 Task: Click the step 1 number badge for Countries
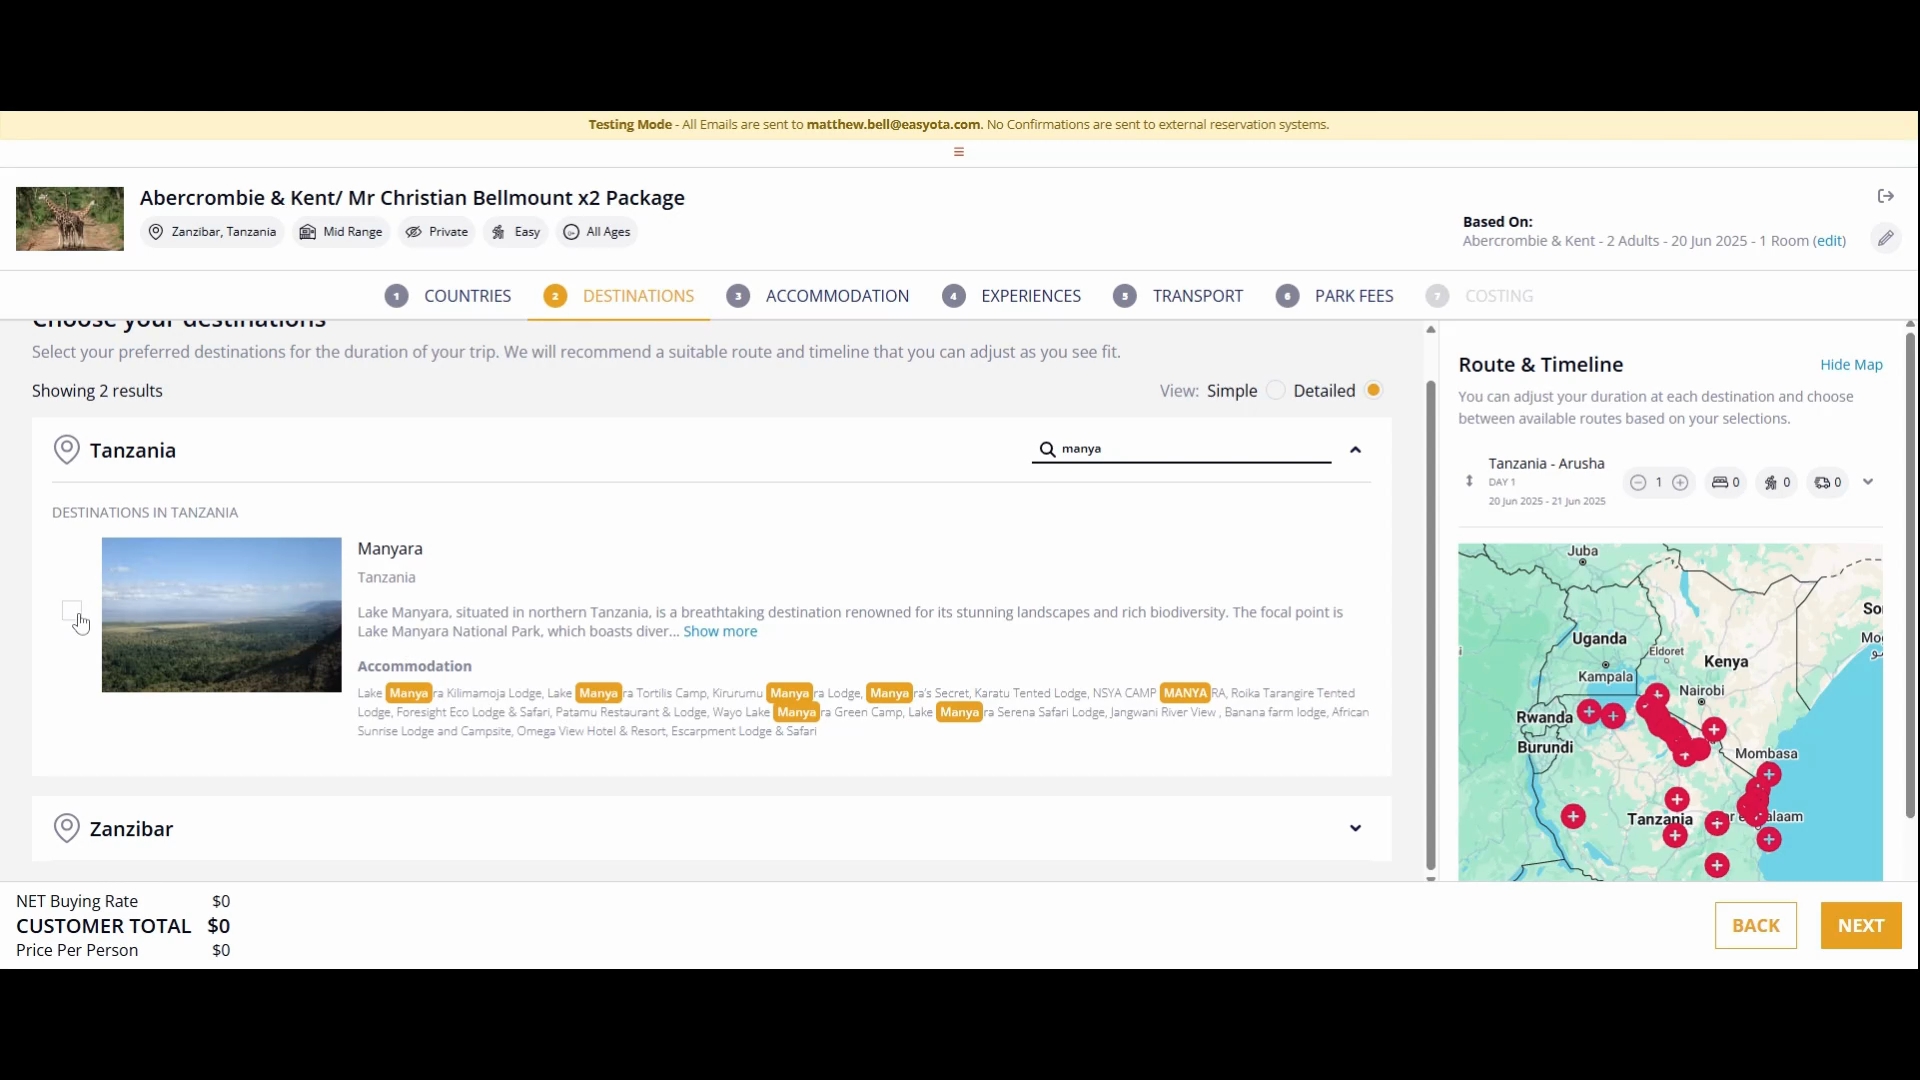click(397, 296)
